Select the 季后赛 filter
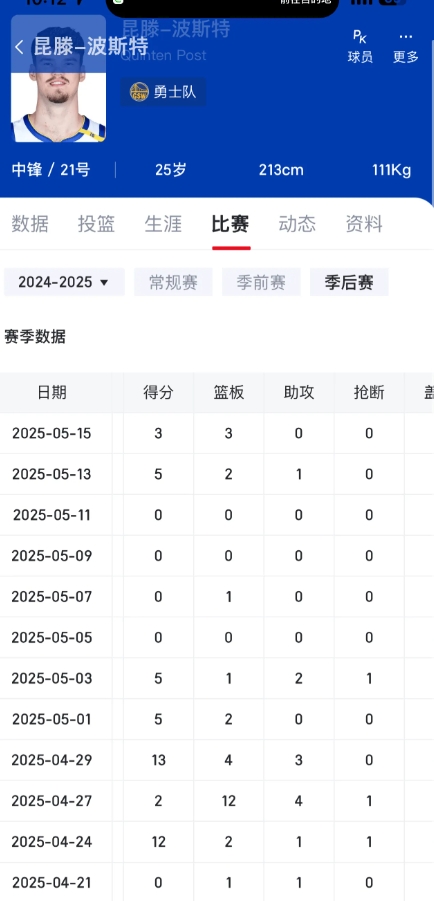Screen dimensions: 434x901 [349, 282]
